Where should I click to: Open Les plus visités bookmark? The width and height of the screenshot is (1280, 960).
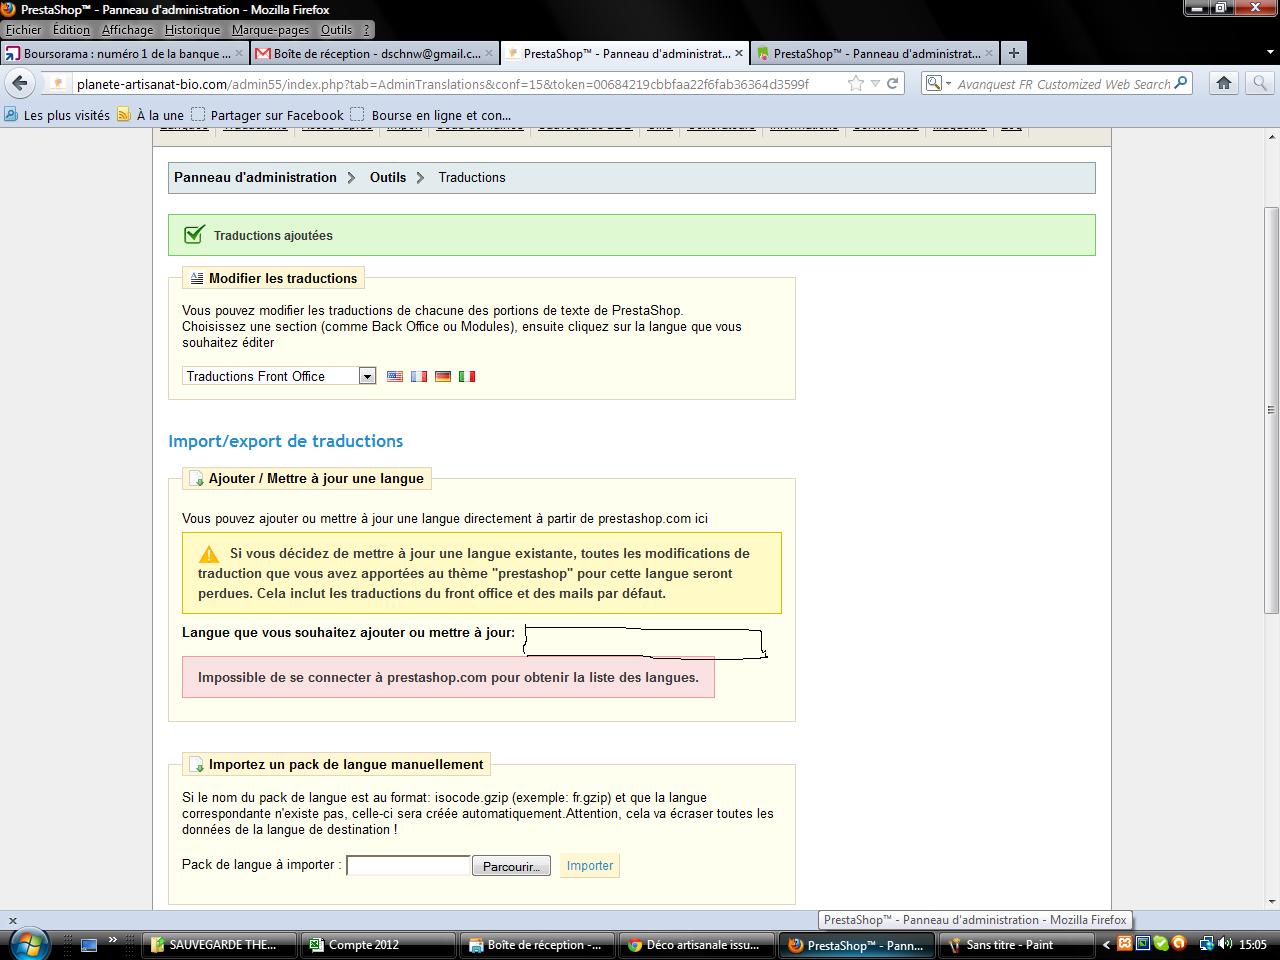pos(57,115)
